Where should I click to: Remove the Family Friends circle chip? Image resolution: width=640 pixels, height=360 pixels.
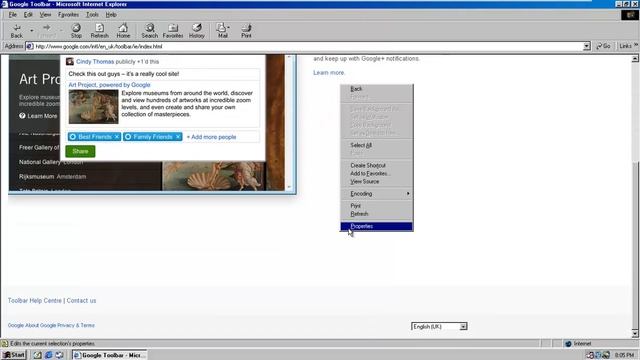coord(178,137)
